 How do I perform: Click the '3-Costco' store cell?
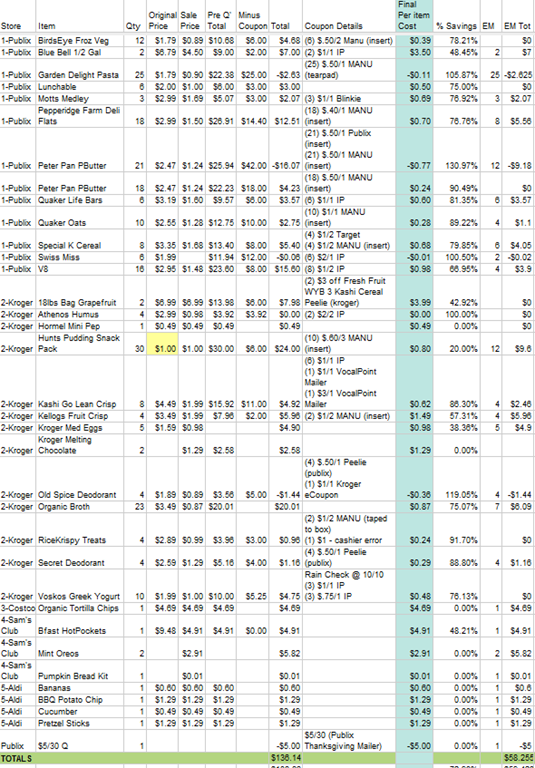tap(18, 609)
